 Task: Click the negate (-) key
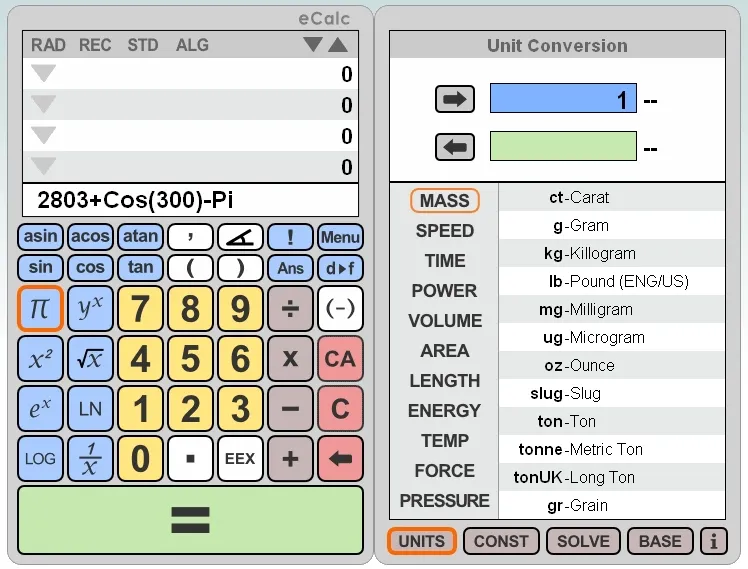[x=340, y=309]
